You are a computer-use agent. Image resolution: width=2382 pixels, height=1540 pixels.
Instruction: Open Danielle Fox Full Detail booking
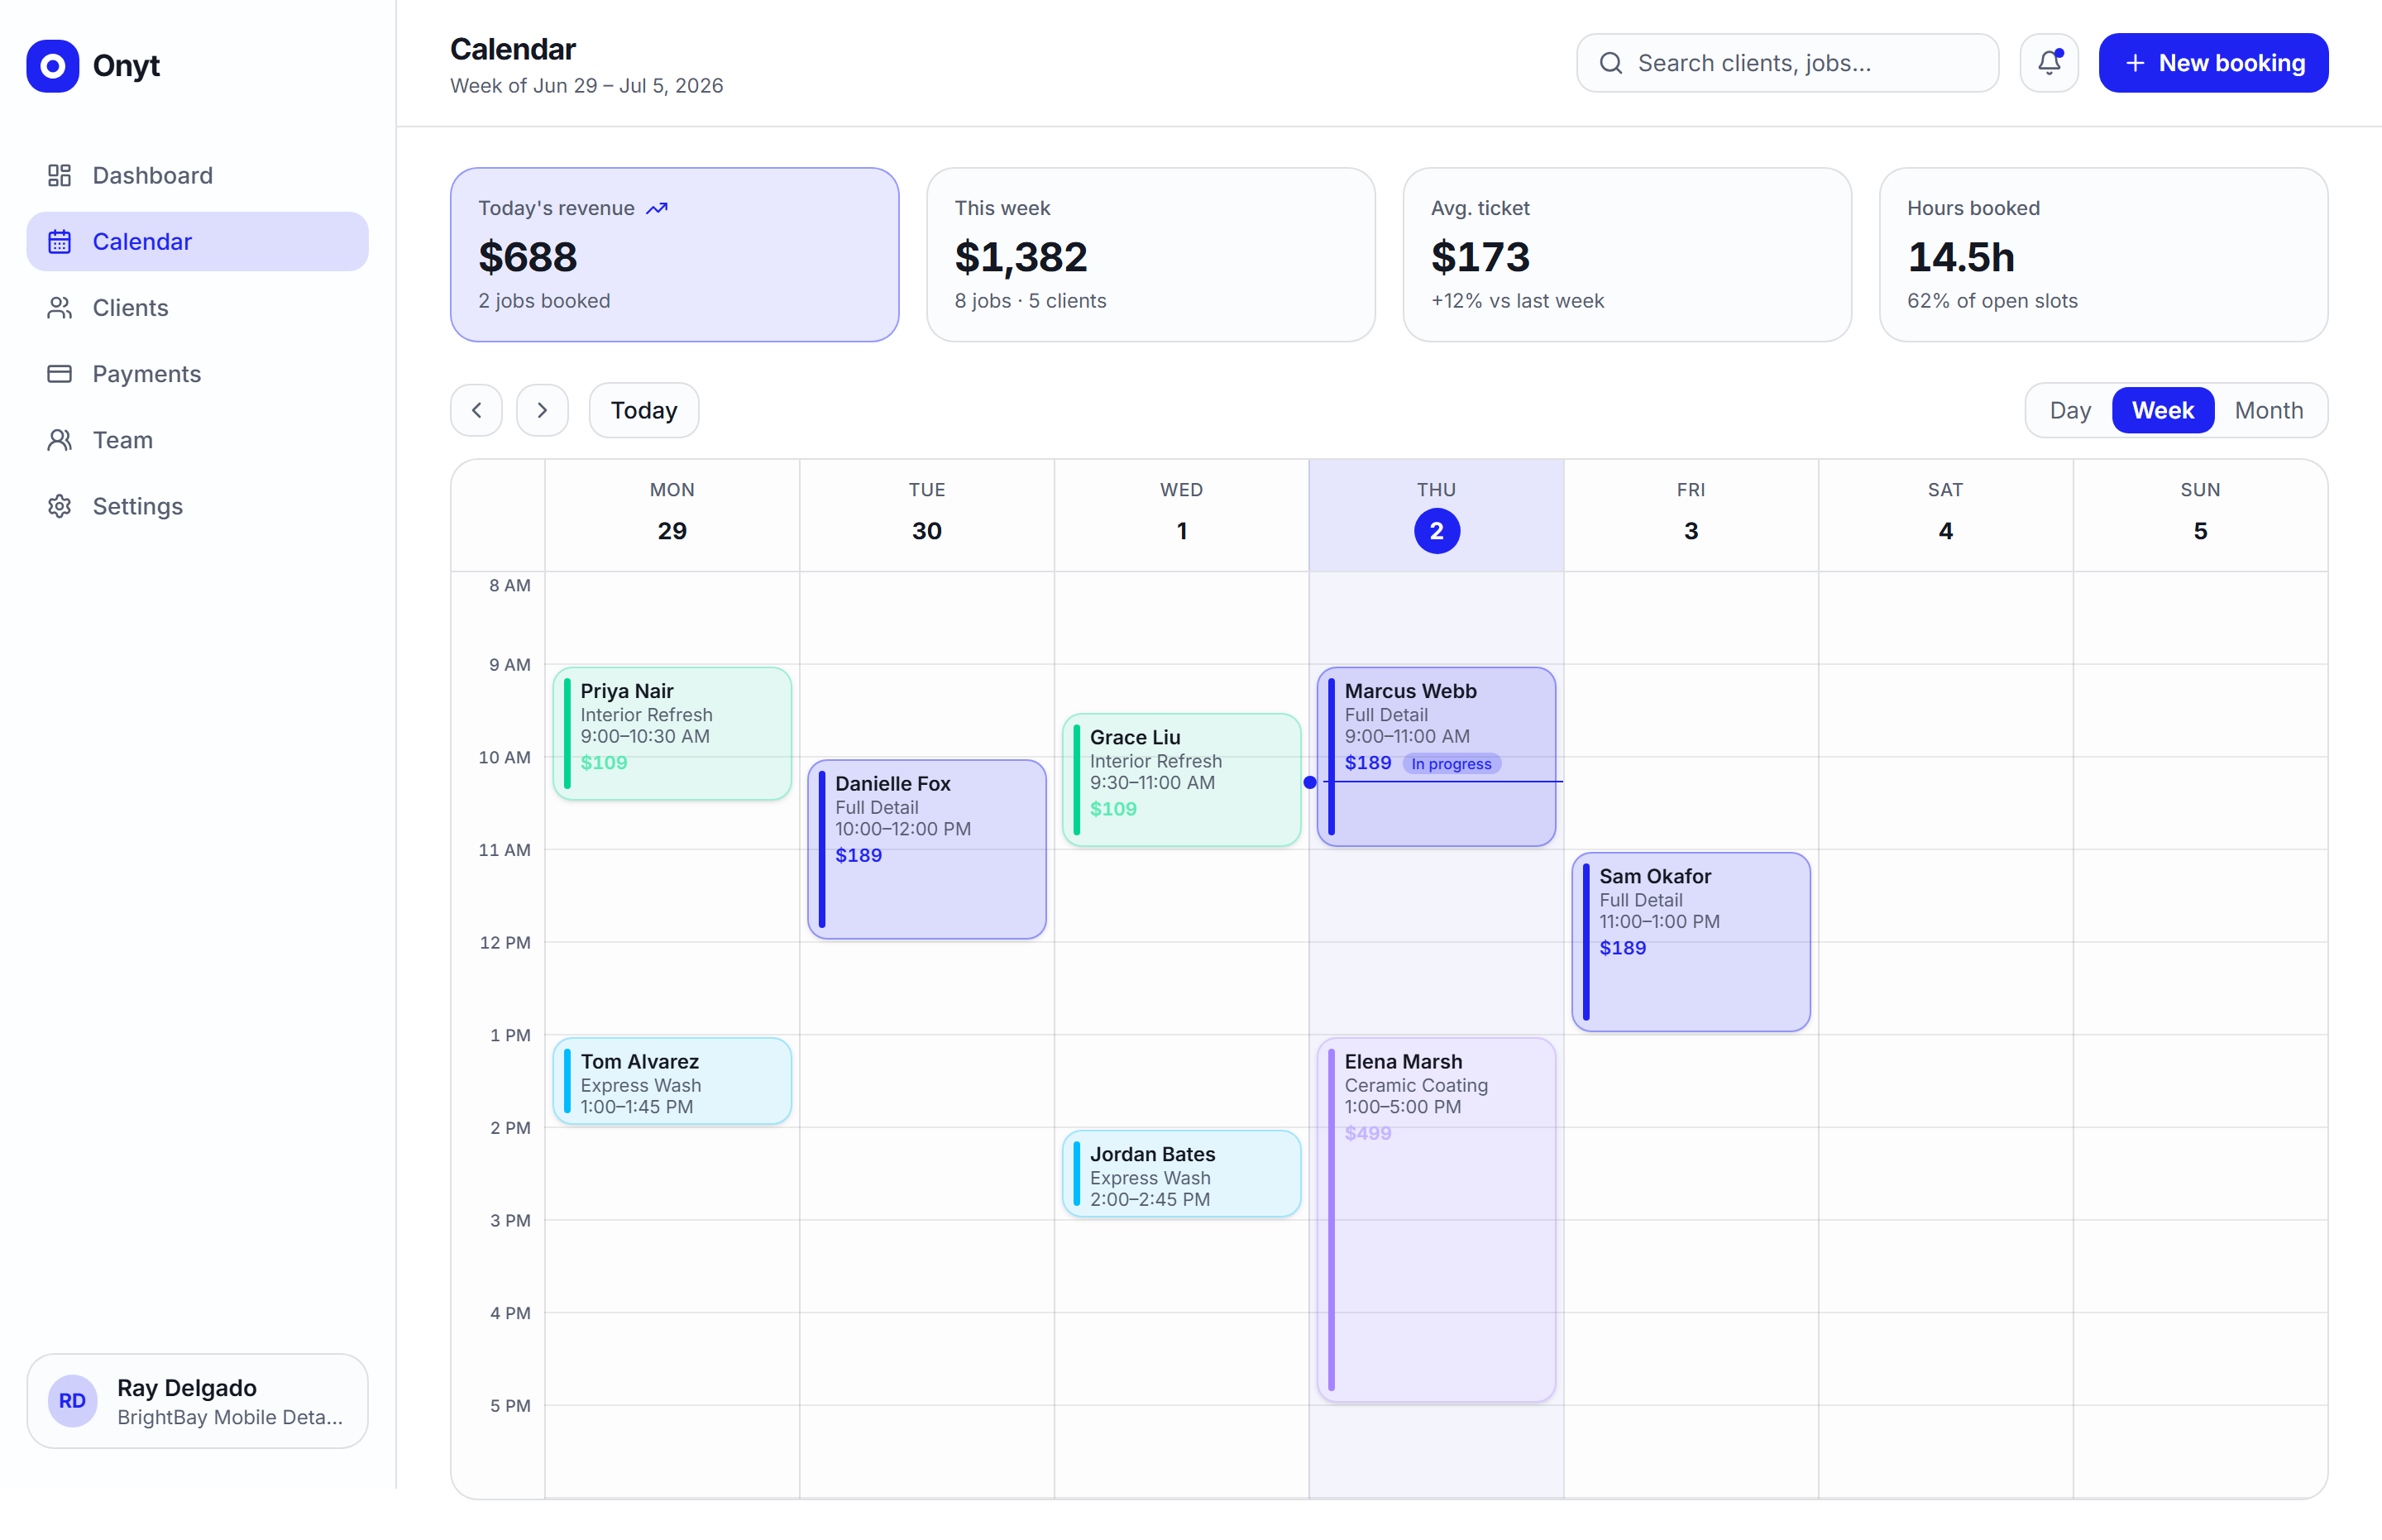click(x=926, y=849)
